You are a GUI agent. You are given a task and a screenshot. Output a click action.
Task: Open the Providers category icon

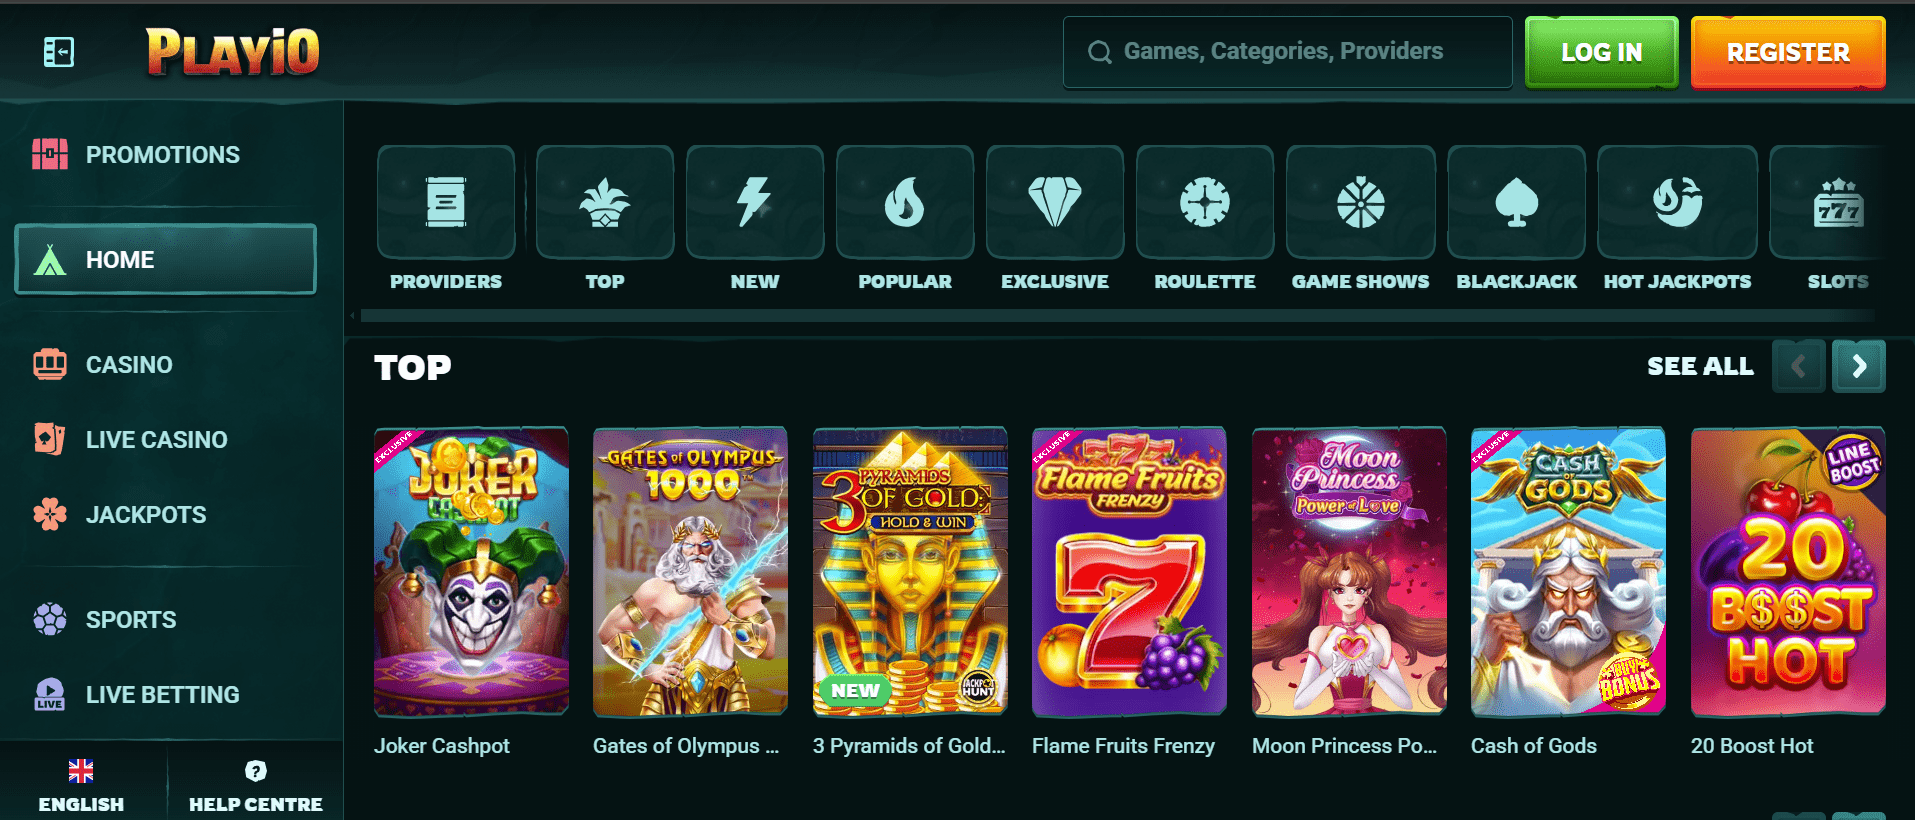(x=446, y=202)
